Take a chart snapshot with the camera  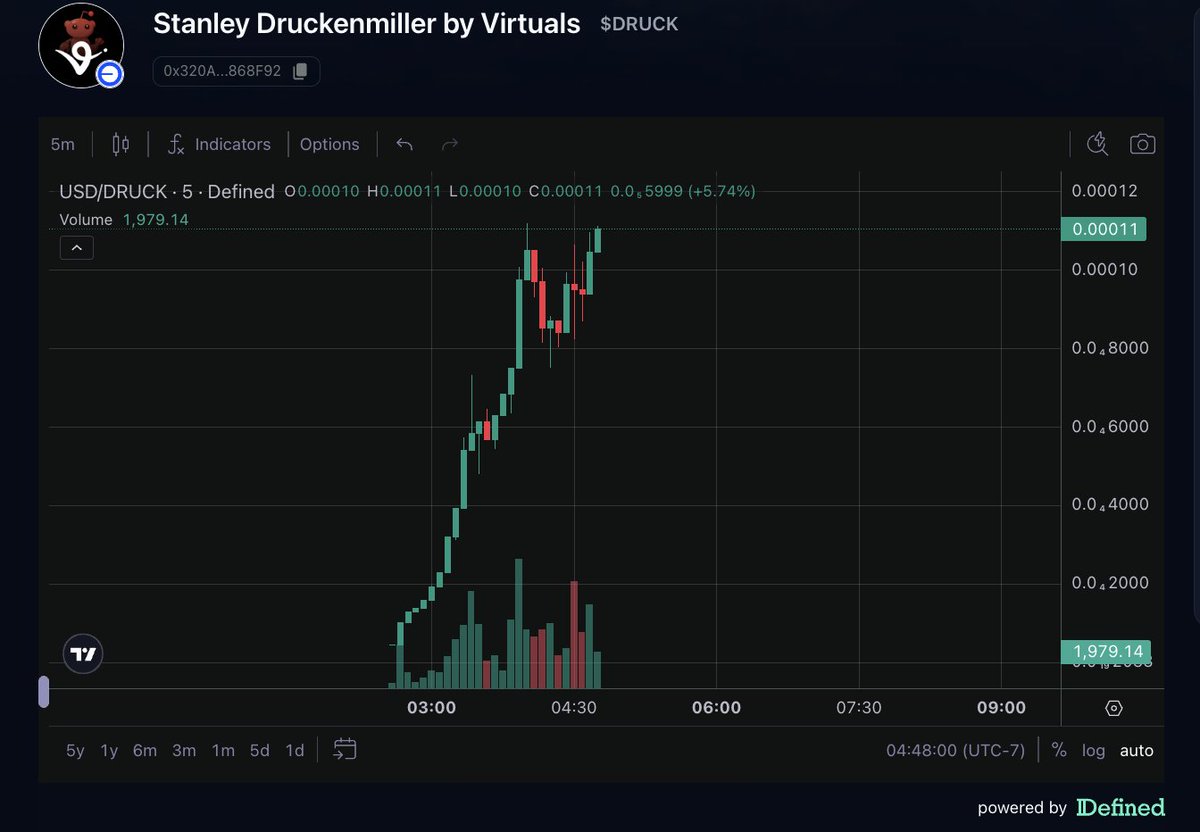tap(1142, 144)
